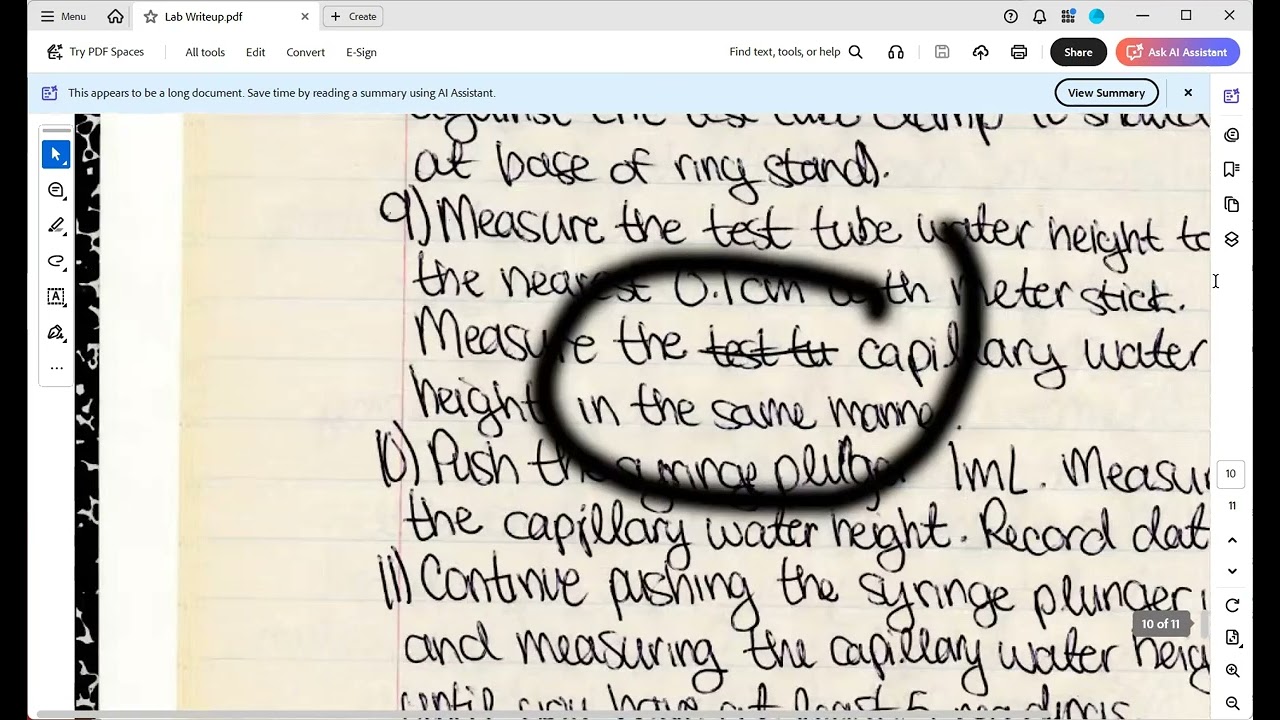Go to the Home icon
Viewport: 1280px width, 720px height.
[116, 16]
